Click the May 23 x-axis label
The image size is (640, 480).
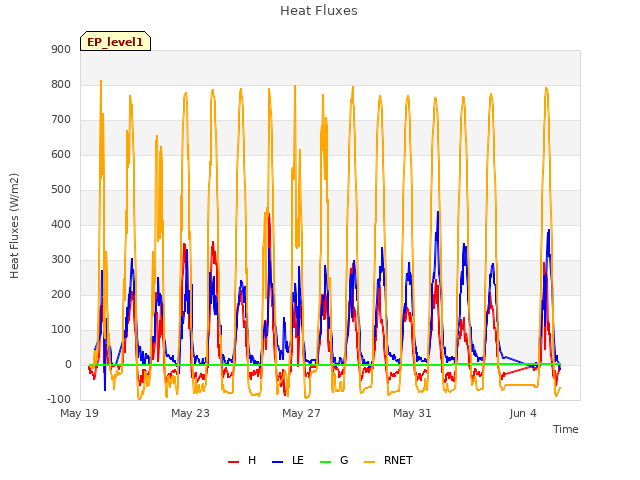tap(190, 413)
